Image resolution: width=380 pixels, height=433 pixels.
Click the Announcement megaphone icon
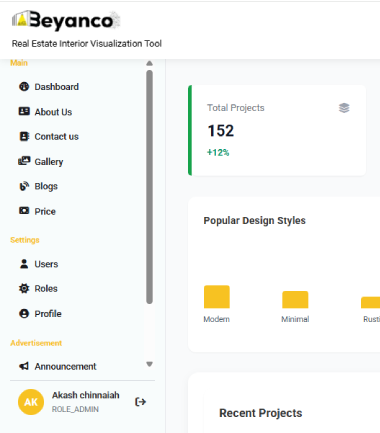pyautogui.click(x=24, y=366)
